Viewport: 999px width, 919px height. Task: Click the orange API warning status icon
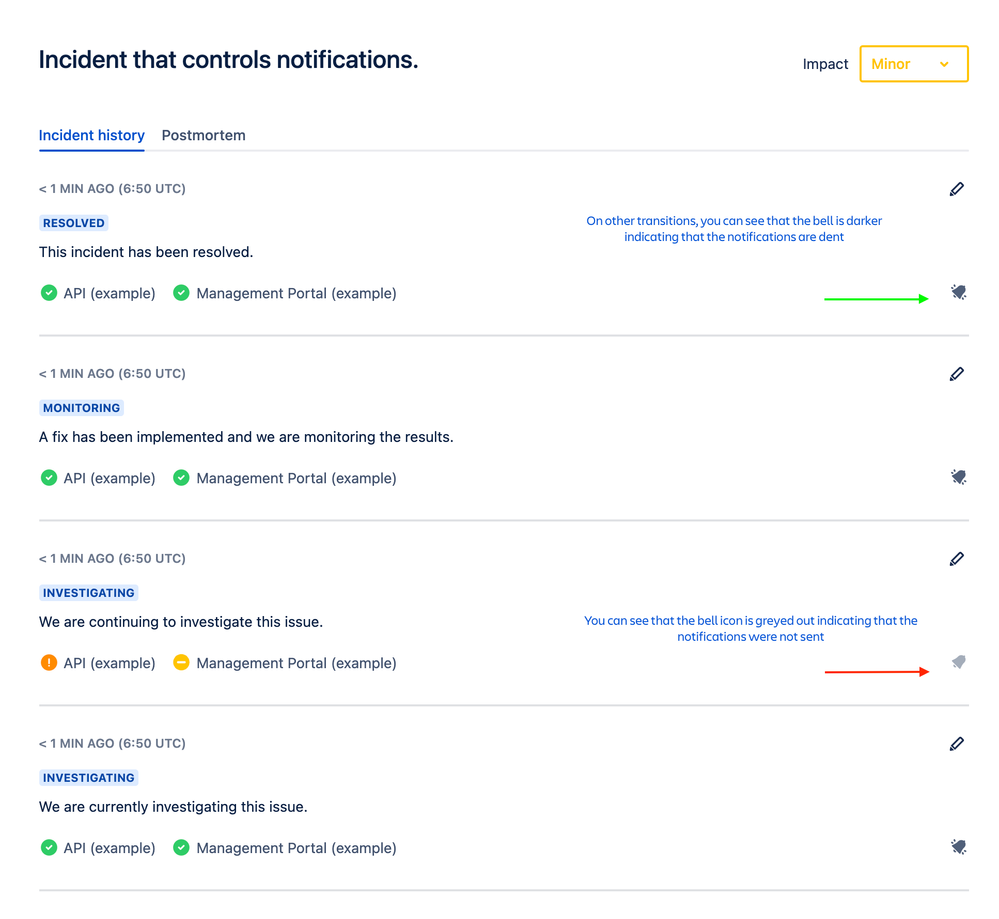[49, 662]
